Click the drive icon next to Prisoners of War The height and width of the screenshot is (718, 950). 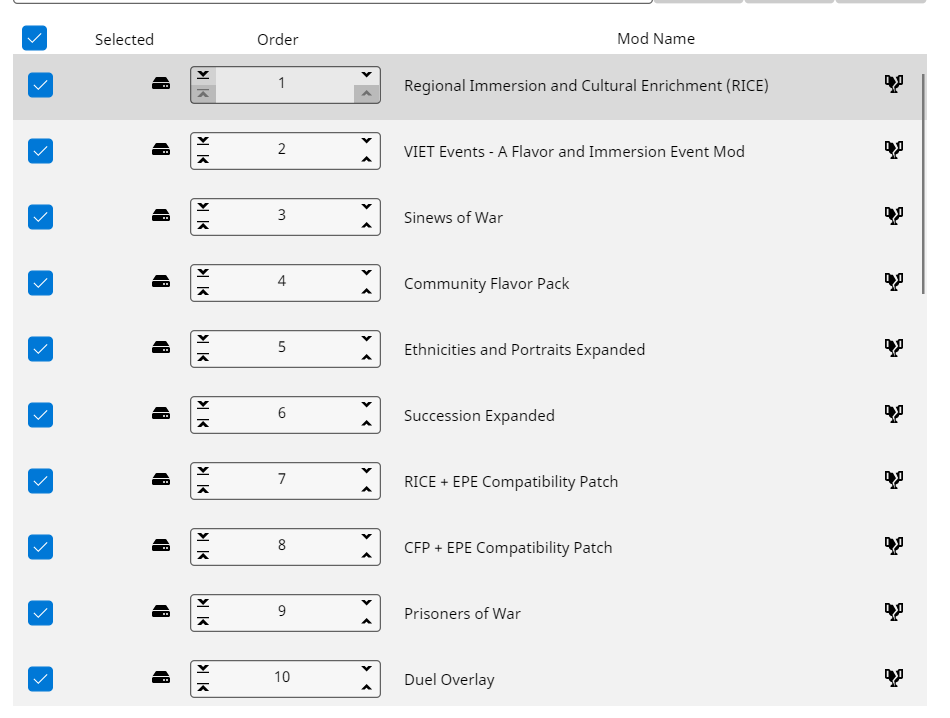(x=161, y=612)
